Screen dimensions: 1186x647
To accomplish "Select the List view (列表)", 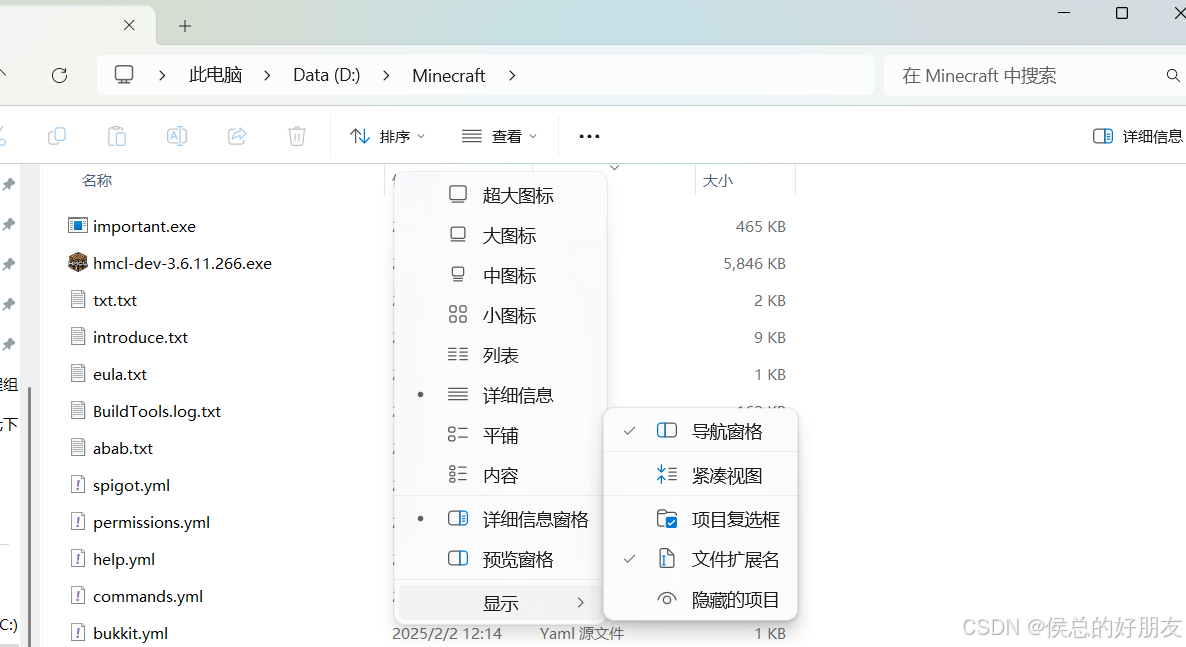I will coord(500,355).
